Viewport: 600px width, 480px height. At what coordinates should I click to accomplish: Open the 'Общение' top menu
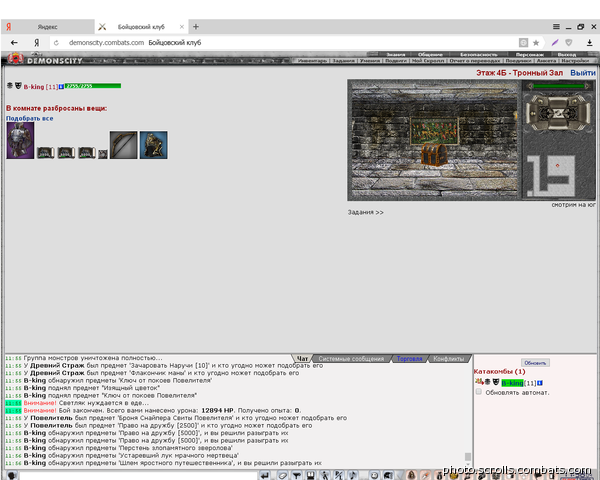(430, 54)
